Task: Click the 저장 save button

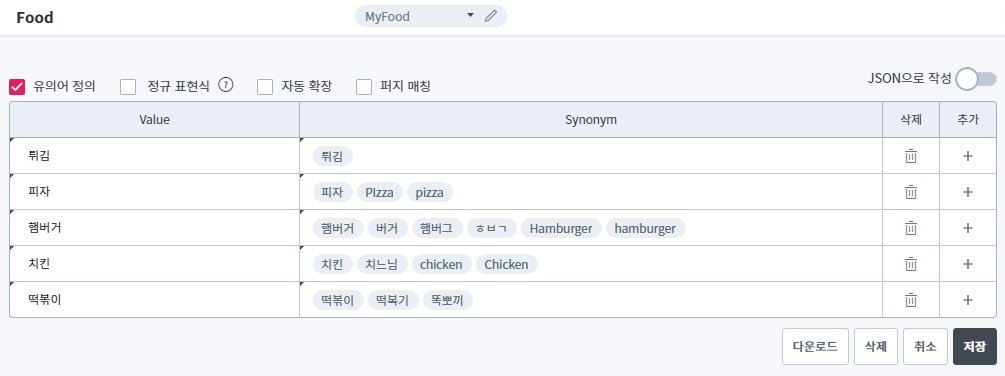Action: coord(975,347)
